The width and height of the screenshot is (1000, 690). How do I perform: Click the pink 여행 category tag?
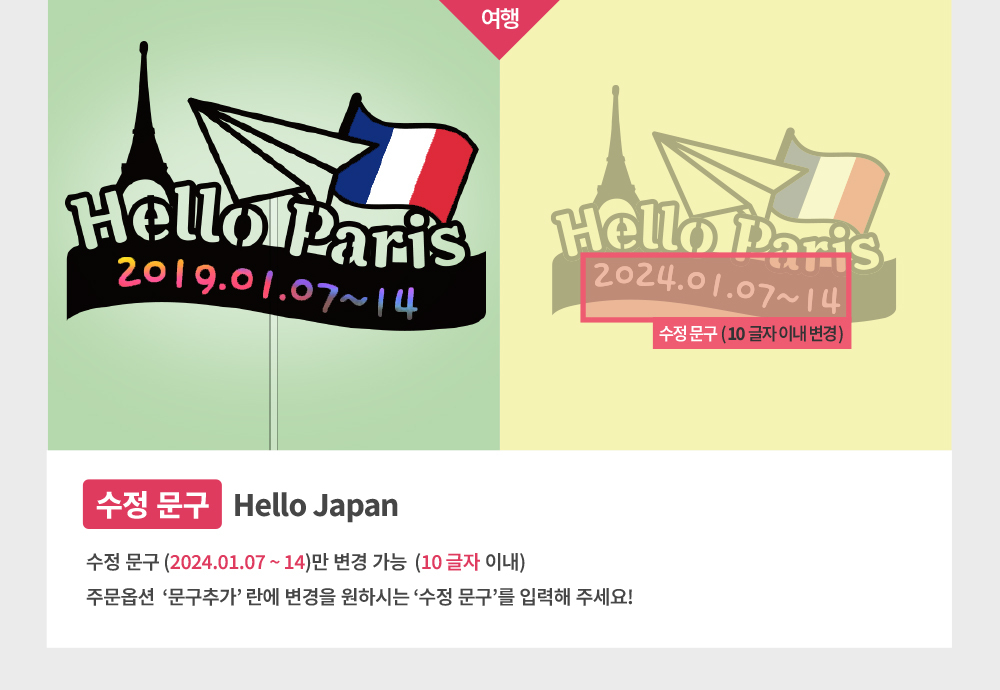499,19
